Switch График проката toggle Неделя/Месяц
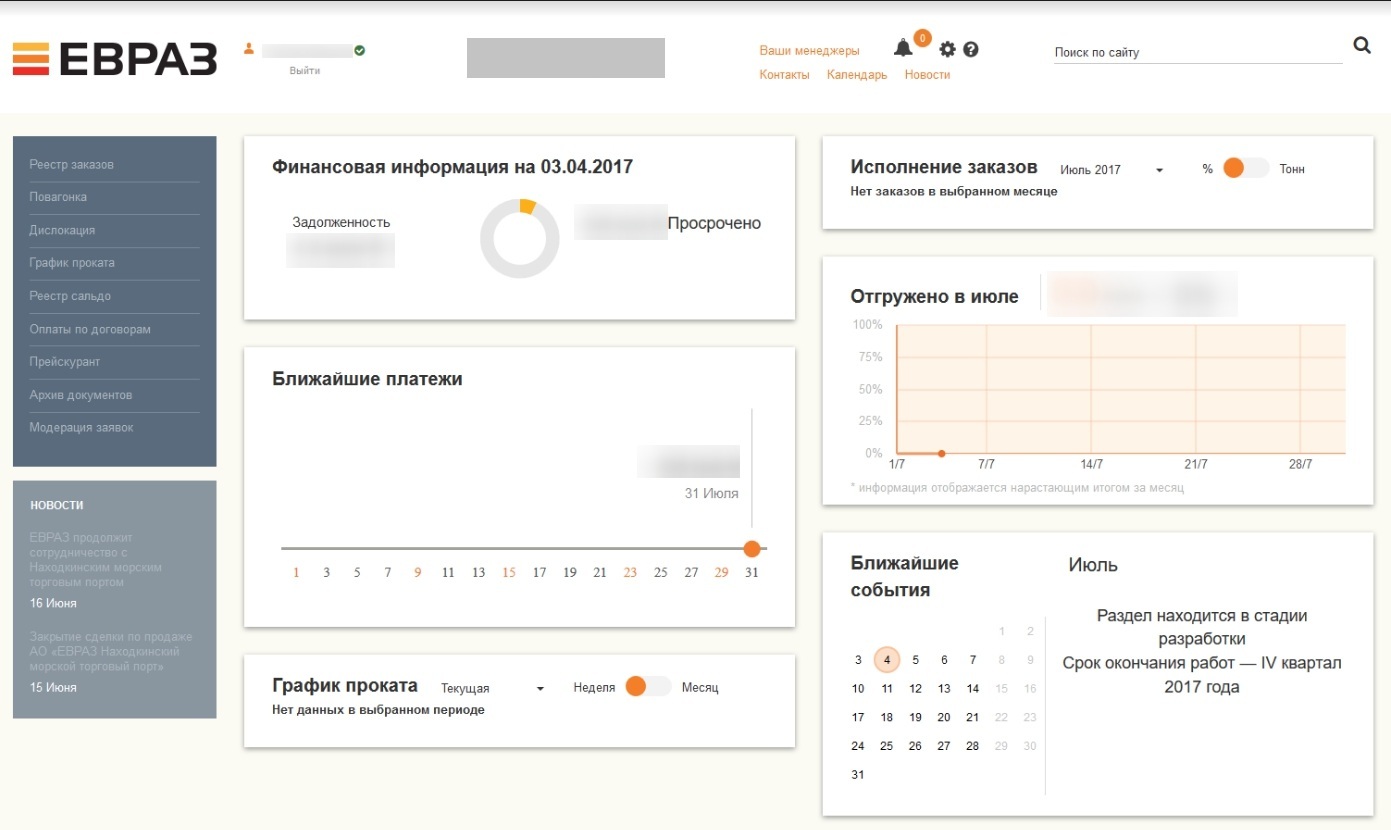 [x=647, y=687]
